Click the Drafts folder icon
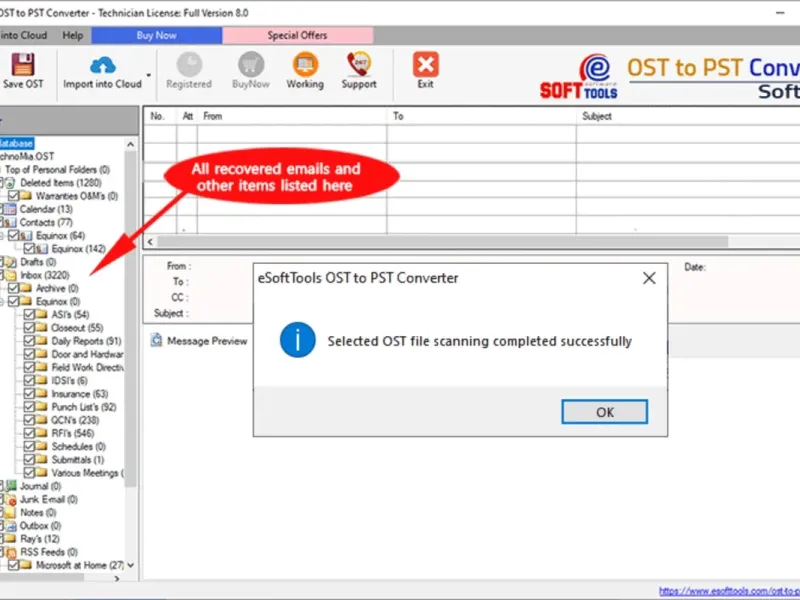The image size is (800, 600). [10, 262]
